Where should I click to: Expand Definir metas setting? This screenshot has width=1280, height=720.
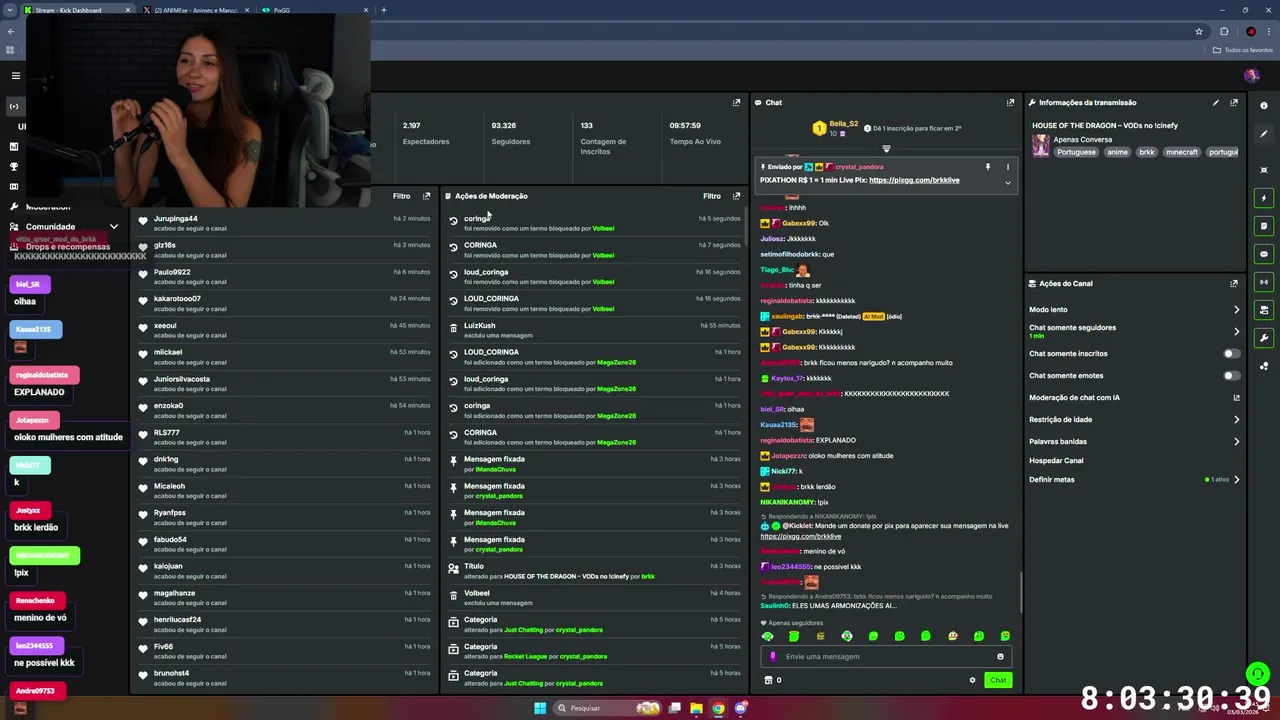point(1134,479)
